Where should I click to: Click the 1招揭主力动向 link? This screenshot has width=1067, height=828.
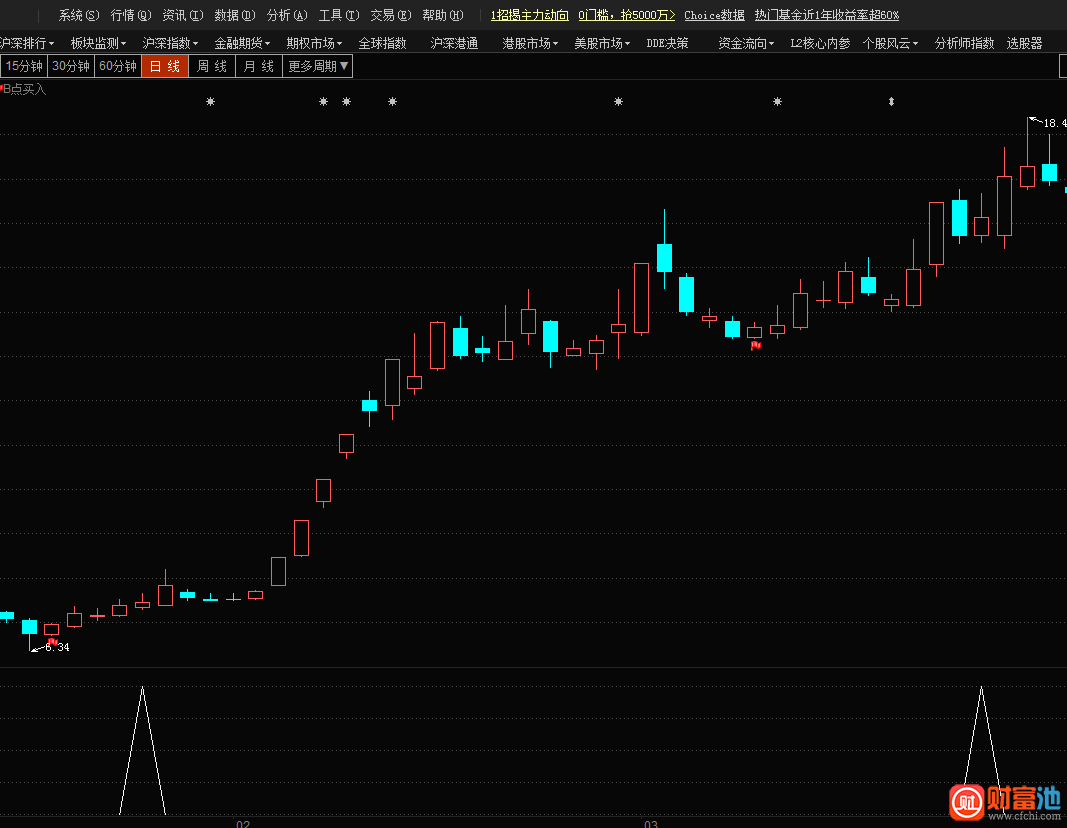529,16
